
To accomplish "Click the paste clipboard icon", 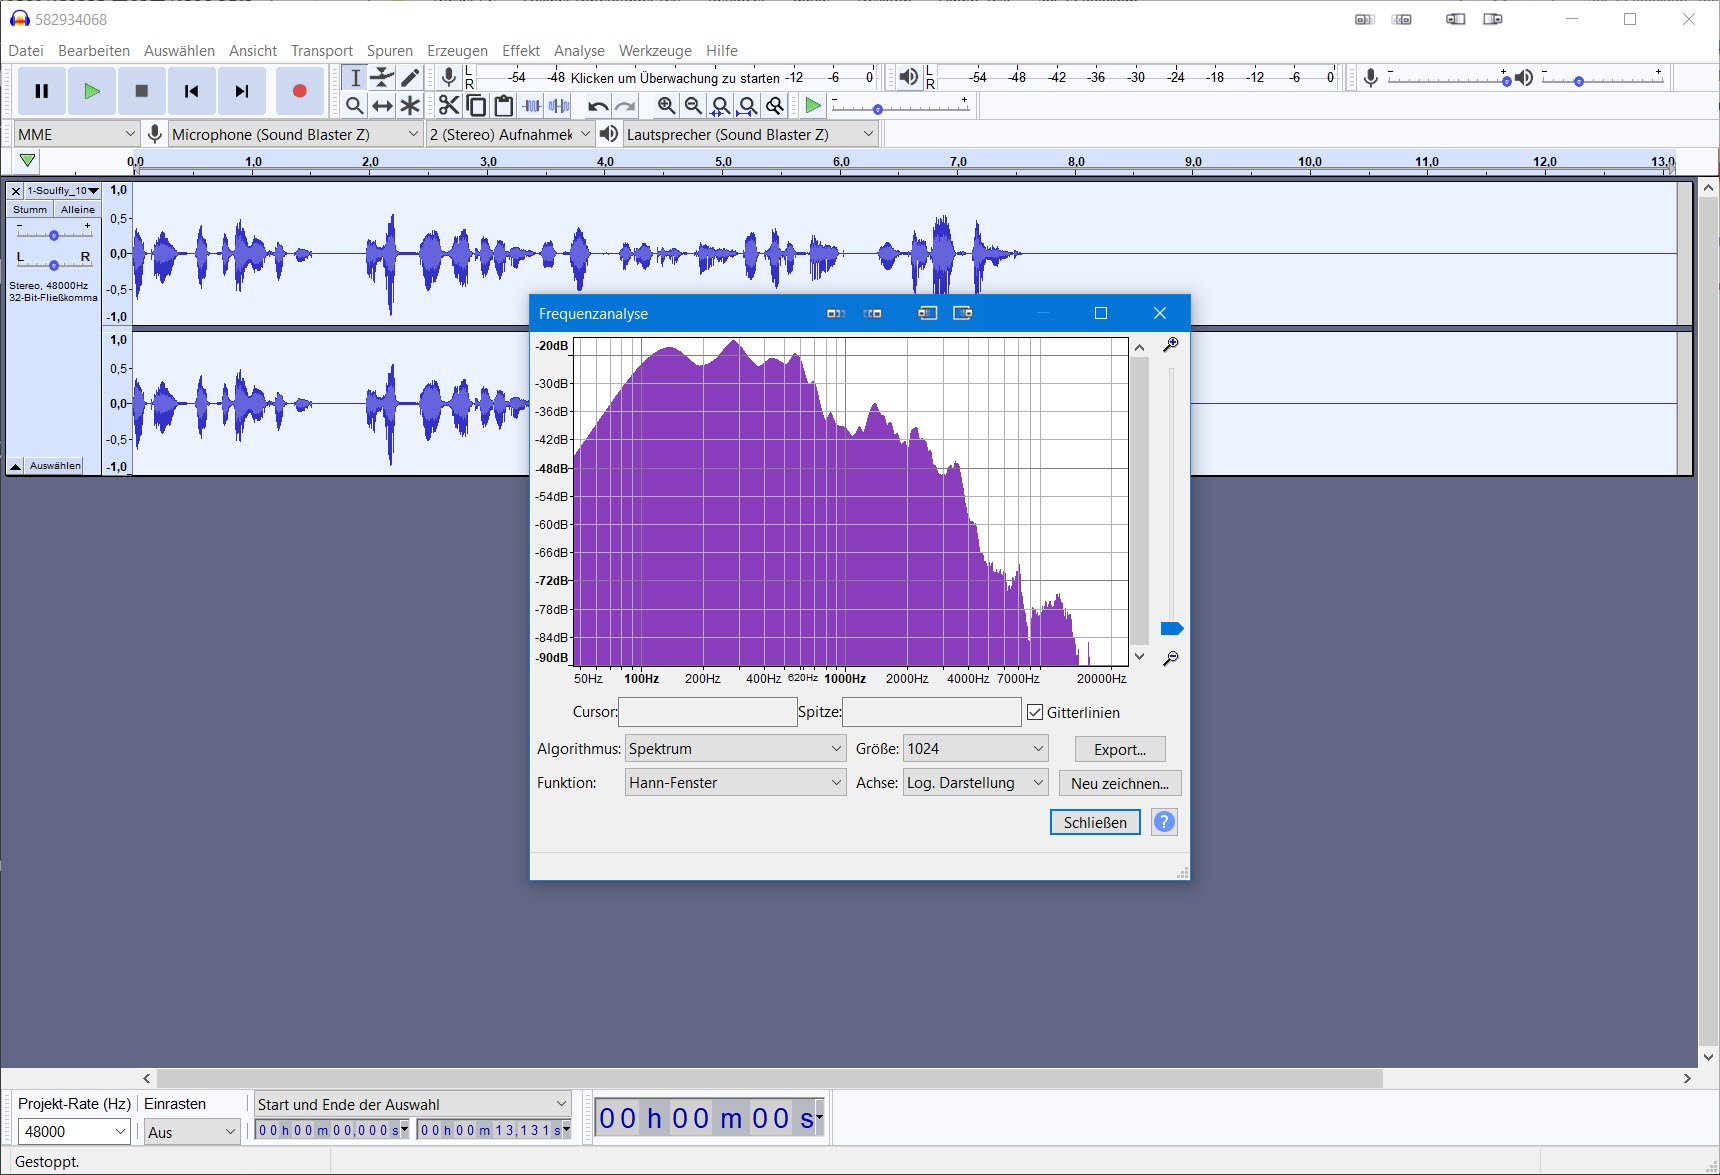I will click(504, 105).
